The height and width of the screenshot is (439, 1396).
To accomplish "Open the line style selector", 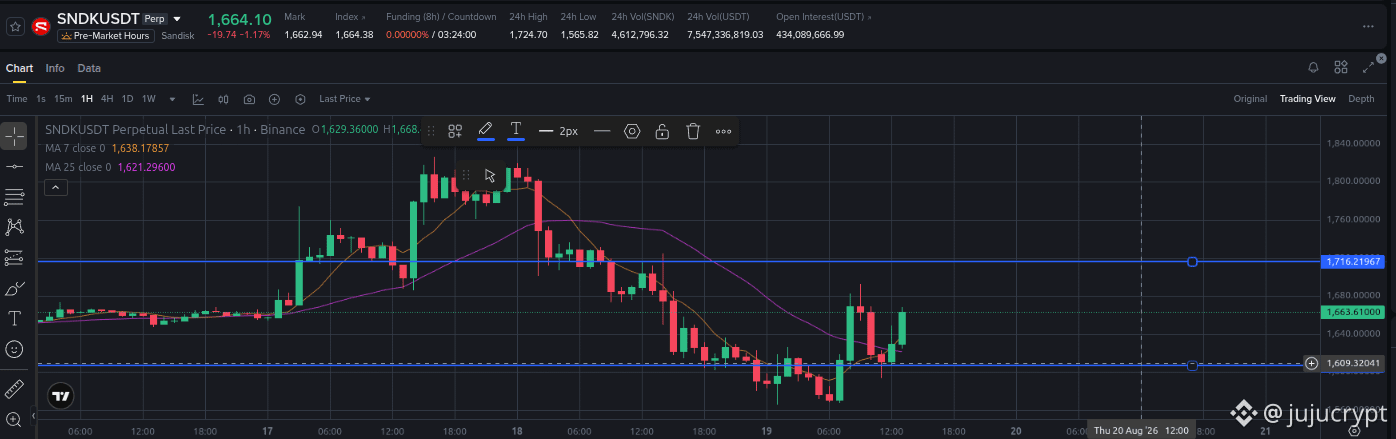I will coord(602,131).
